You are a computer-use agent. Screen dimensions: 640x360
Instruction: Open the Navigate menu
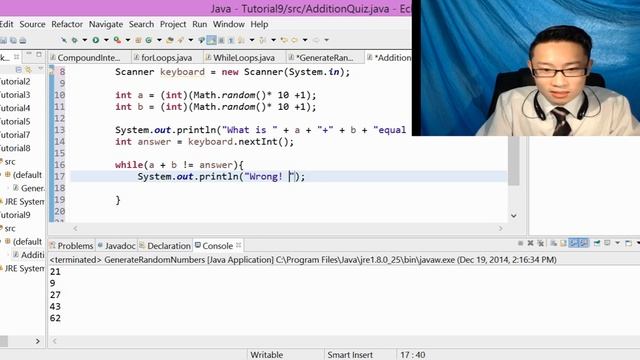click(106, 24)
